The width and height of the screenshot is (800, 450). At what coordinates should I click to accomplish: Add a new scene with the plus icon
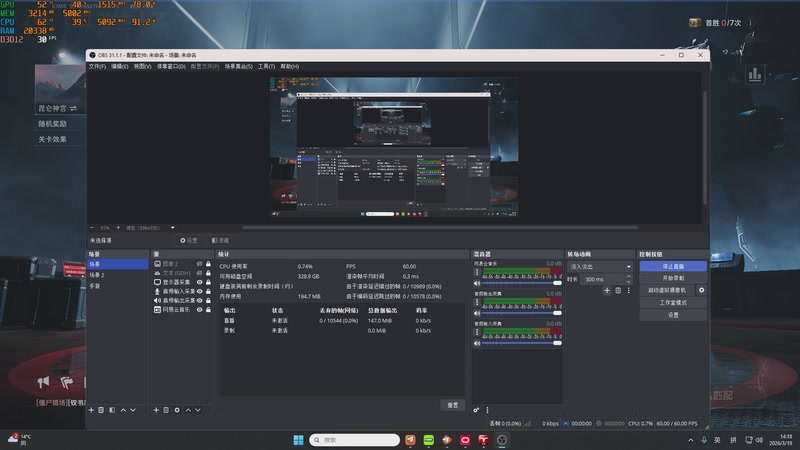click(x=91, y=410)
